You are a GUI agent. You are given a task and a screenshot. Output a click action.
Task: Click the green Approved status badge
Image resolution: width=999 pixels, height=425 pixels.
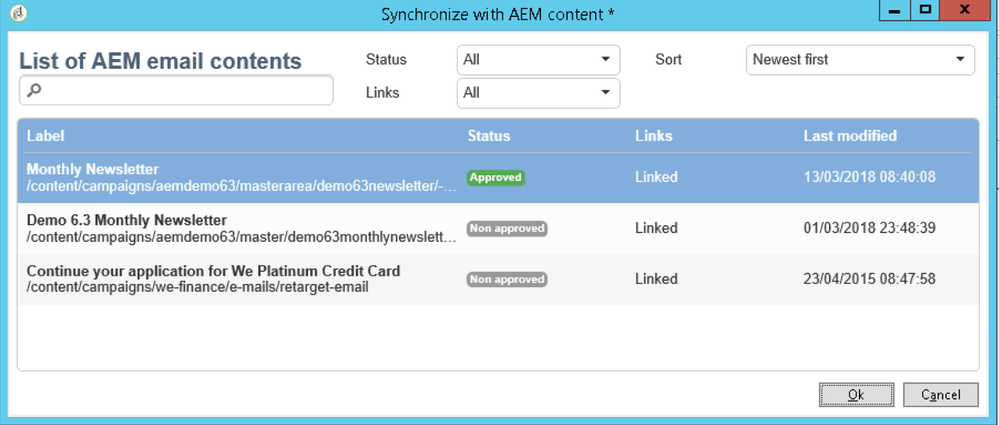pos(496,178)
